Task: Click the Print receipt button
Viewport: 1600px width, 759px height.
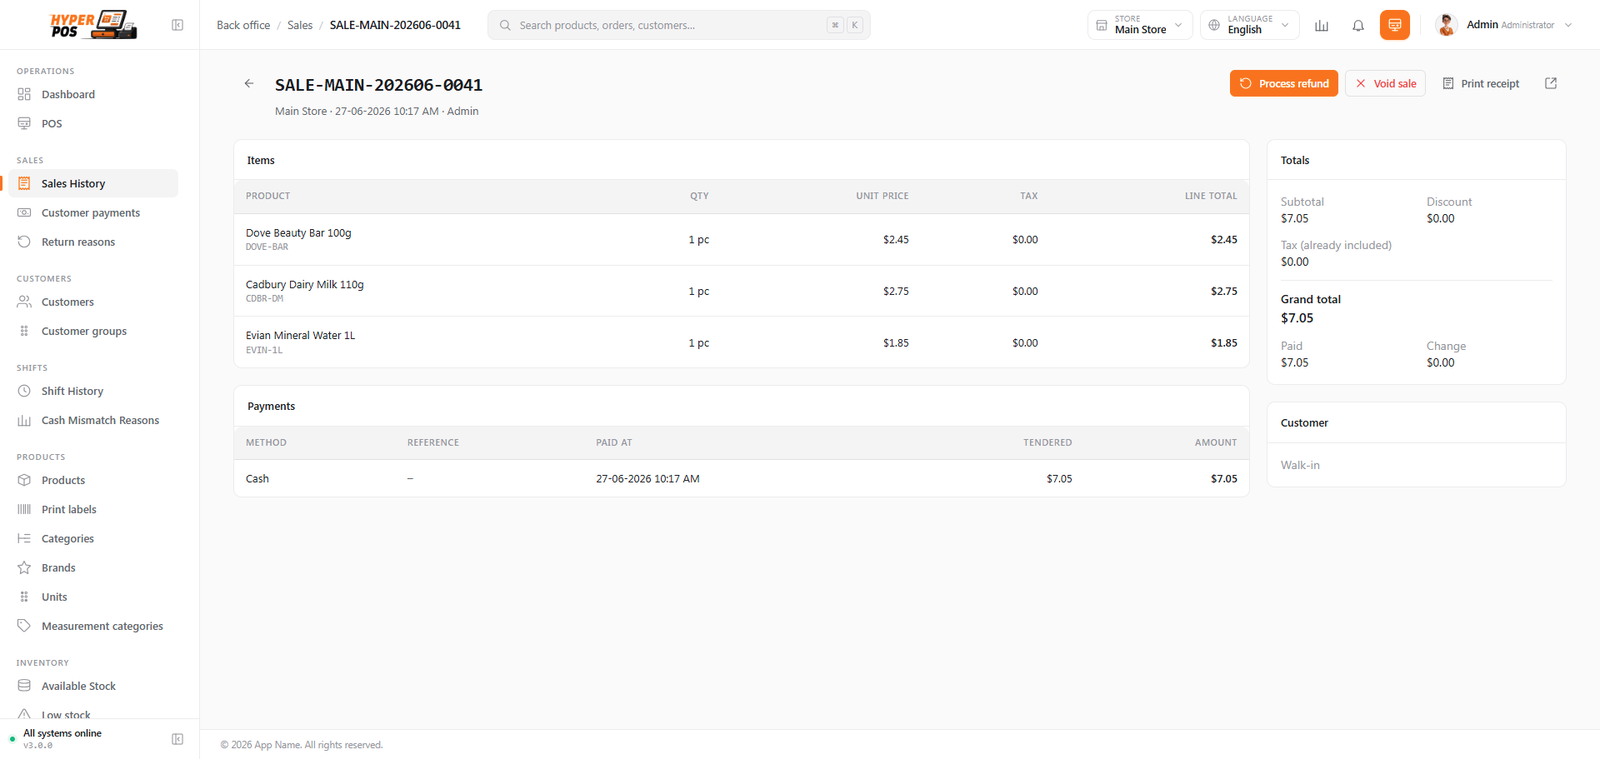Action: point(1480,83)
